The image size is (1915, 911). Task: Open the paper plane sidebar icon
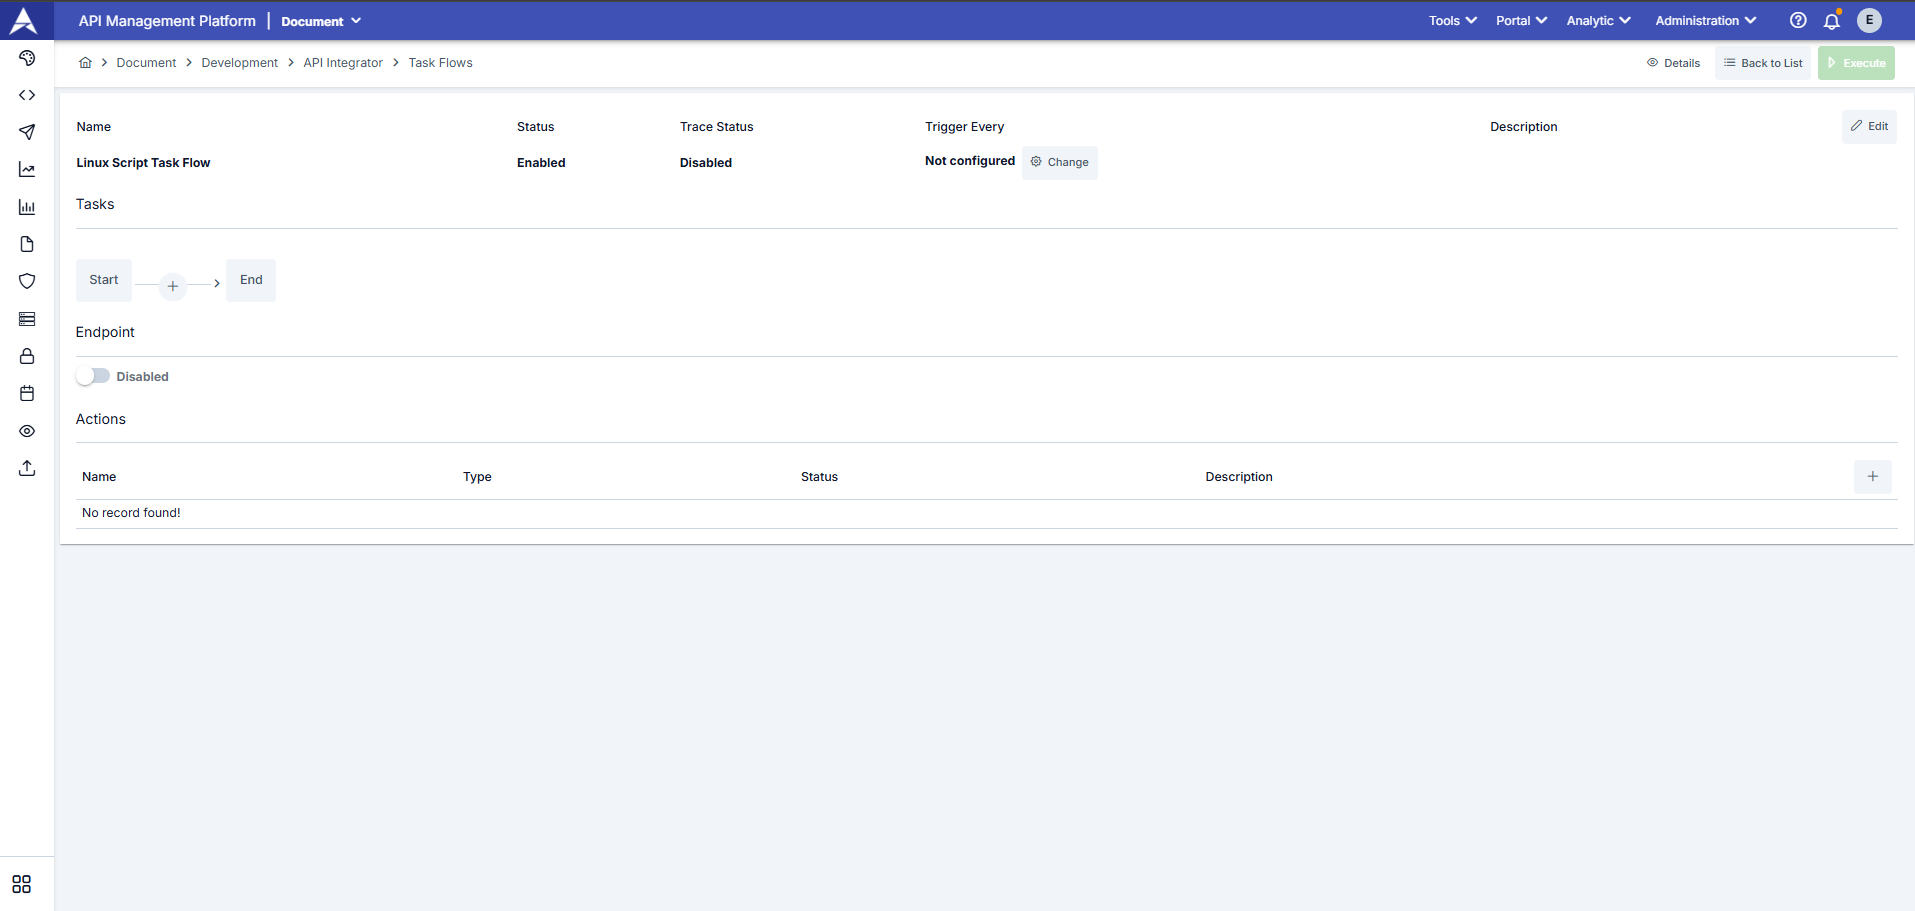tap(27, 132)
